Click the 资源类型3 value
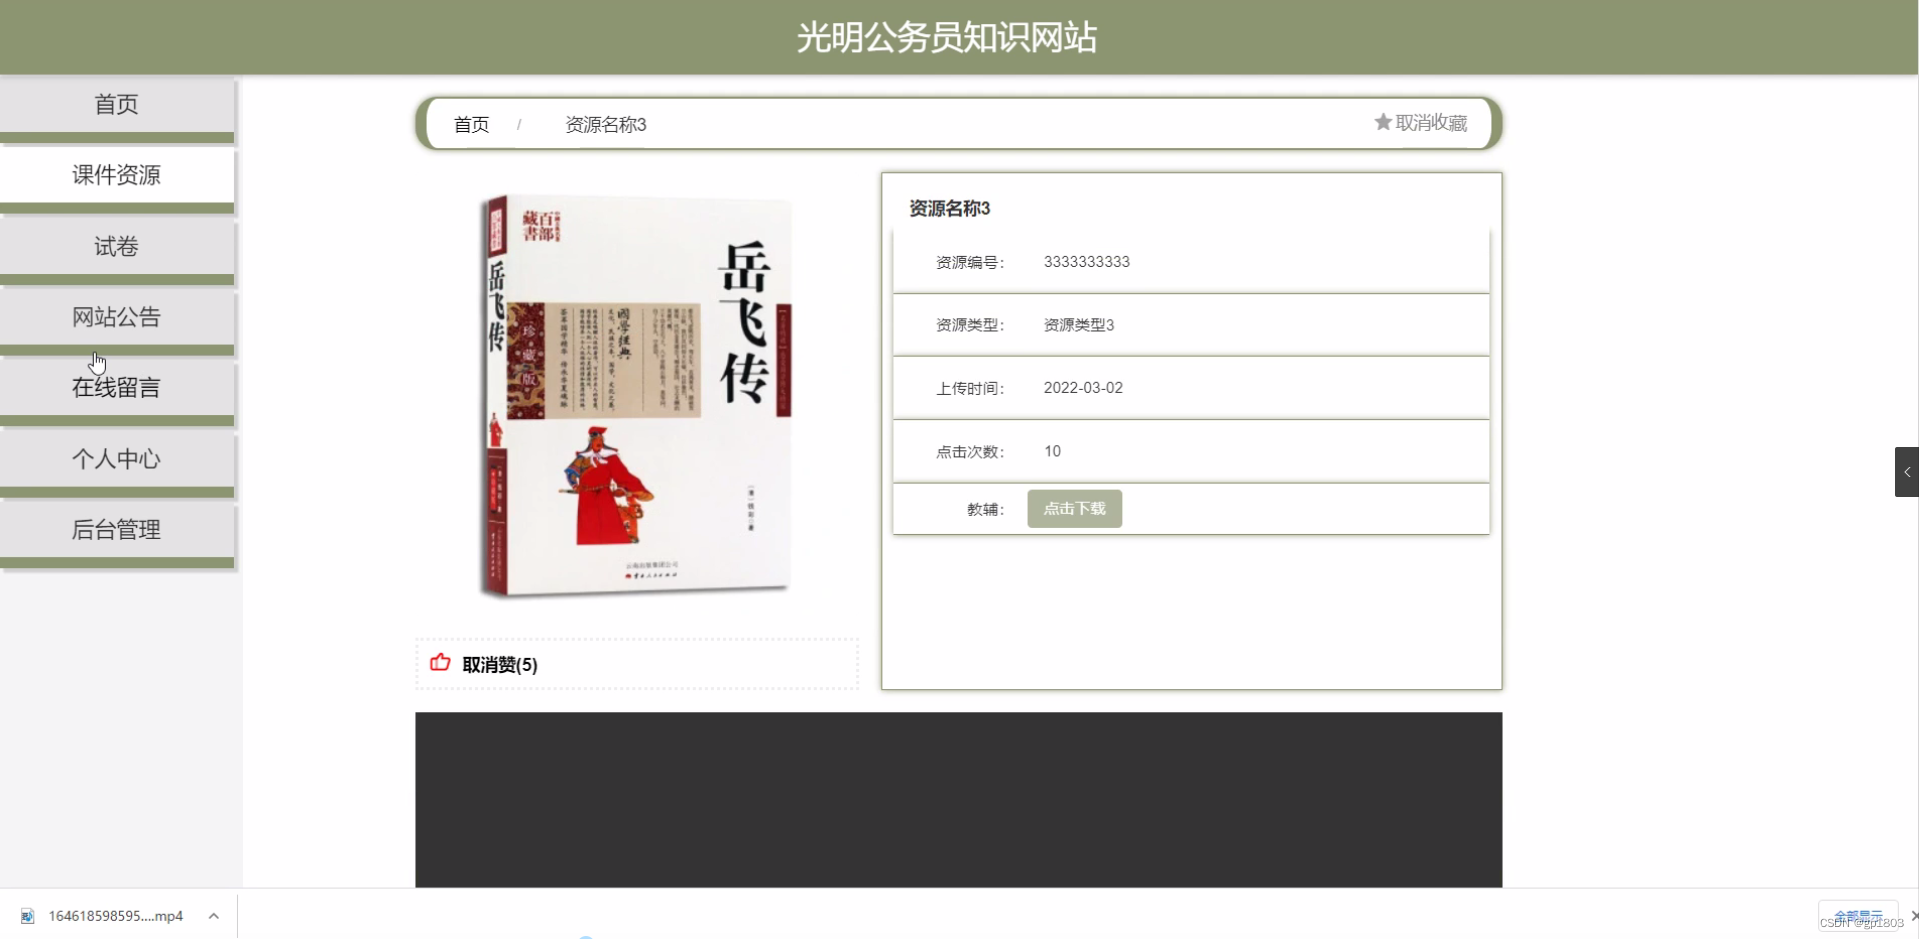Viewport: 1919px width, 939px height. [x=1078, y=325]
